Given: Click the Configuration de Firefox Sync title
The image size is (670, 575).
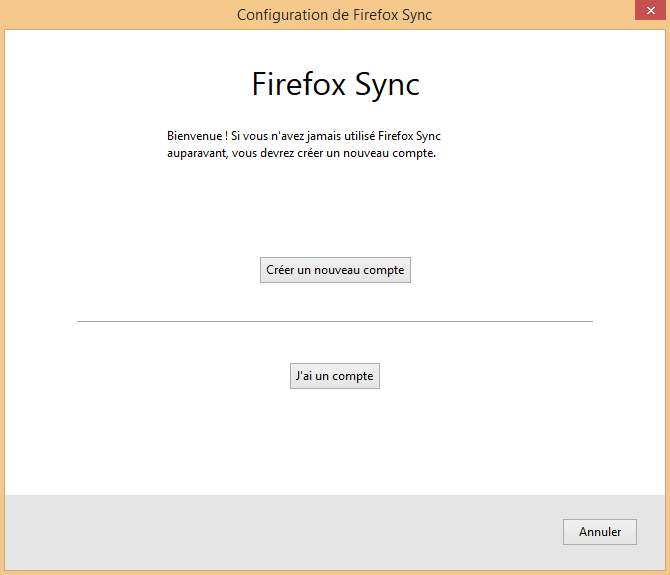Looking at the screenshot, I should tap(335, 15).
